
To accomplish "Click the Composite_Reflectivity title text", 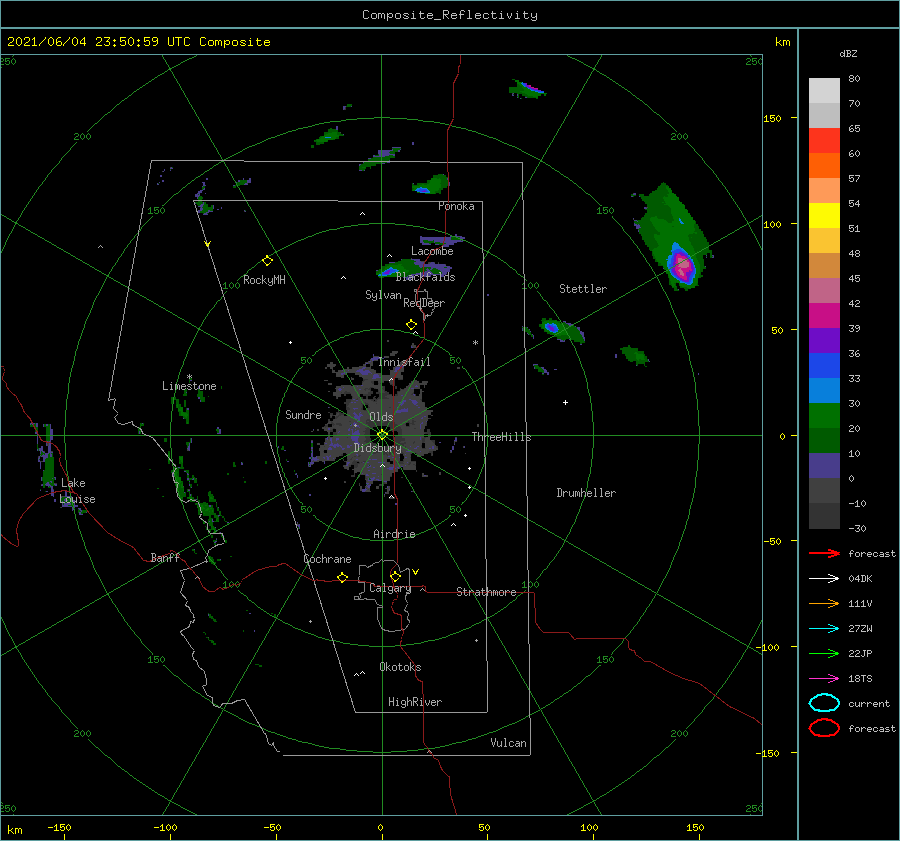I will point(450,15).
